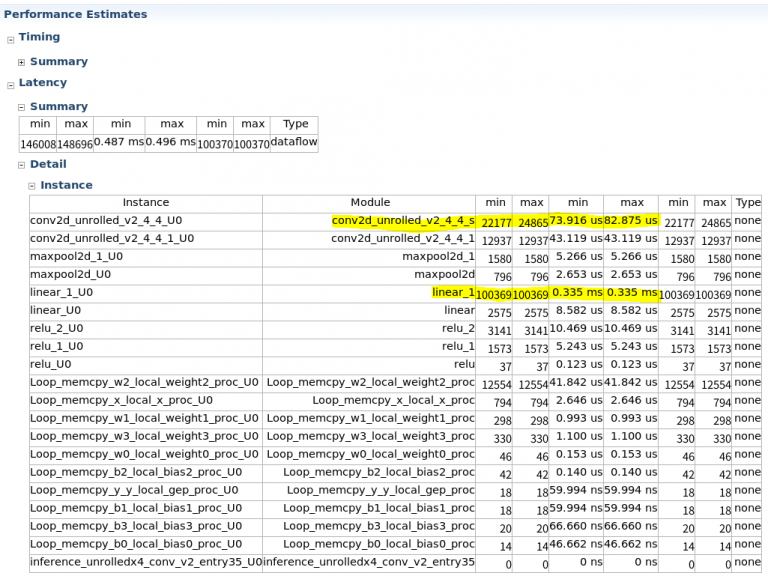
Task: Select the highlighted linear_1 module cell
Action: point(453,293)
